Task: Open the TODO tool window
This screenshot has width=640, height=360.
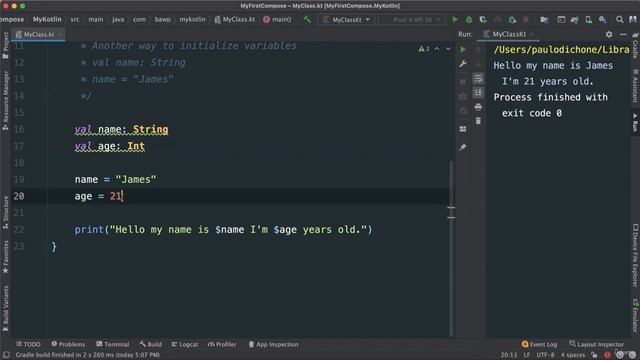Action: [28, 344]
